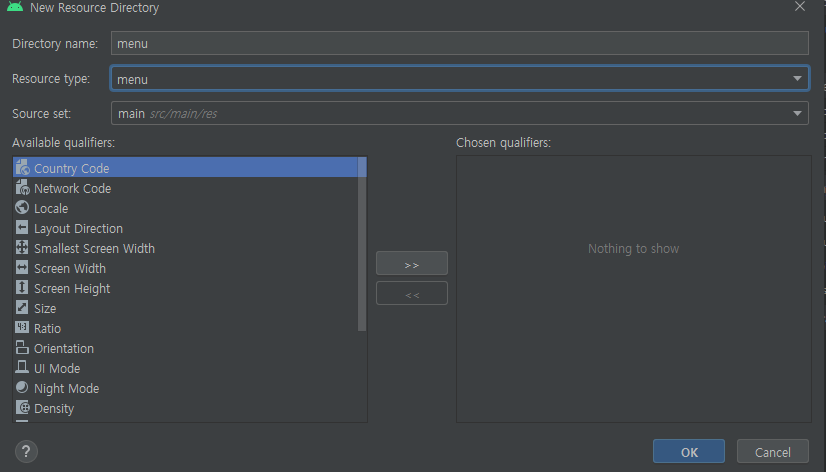Click the Source set combo box field
Image resolution: width=826 pixels, height=472 pixels.
(x=459, y=113)
